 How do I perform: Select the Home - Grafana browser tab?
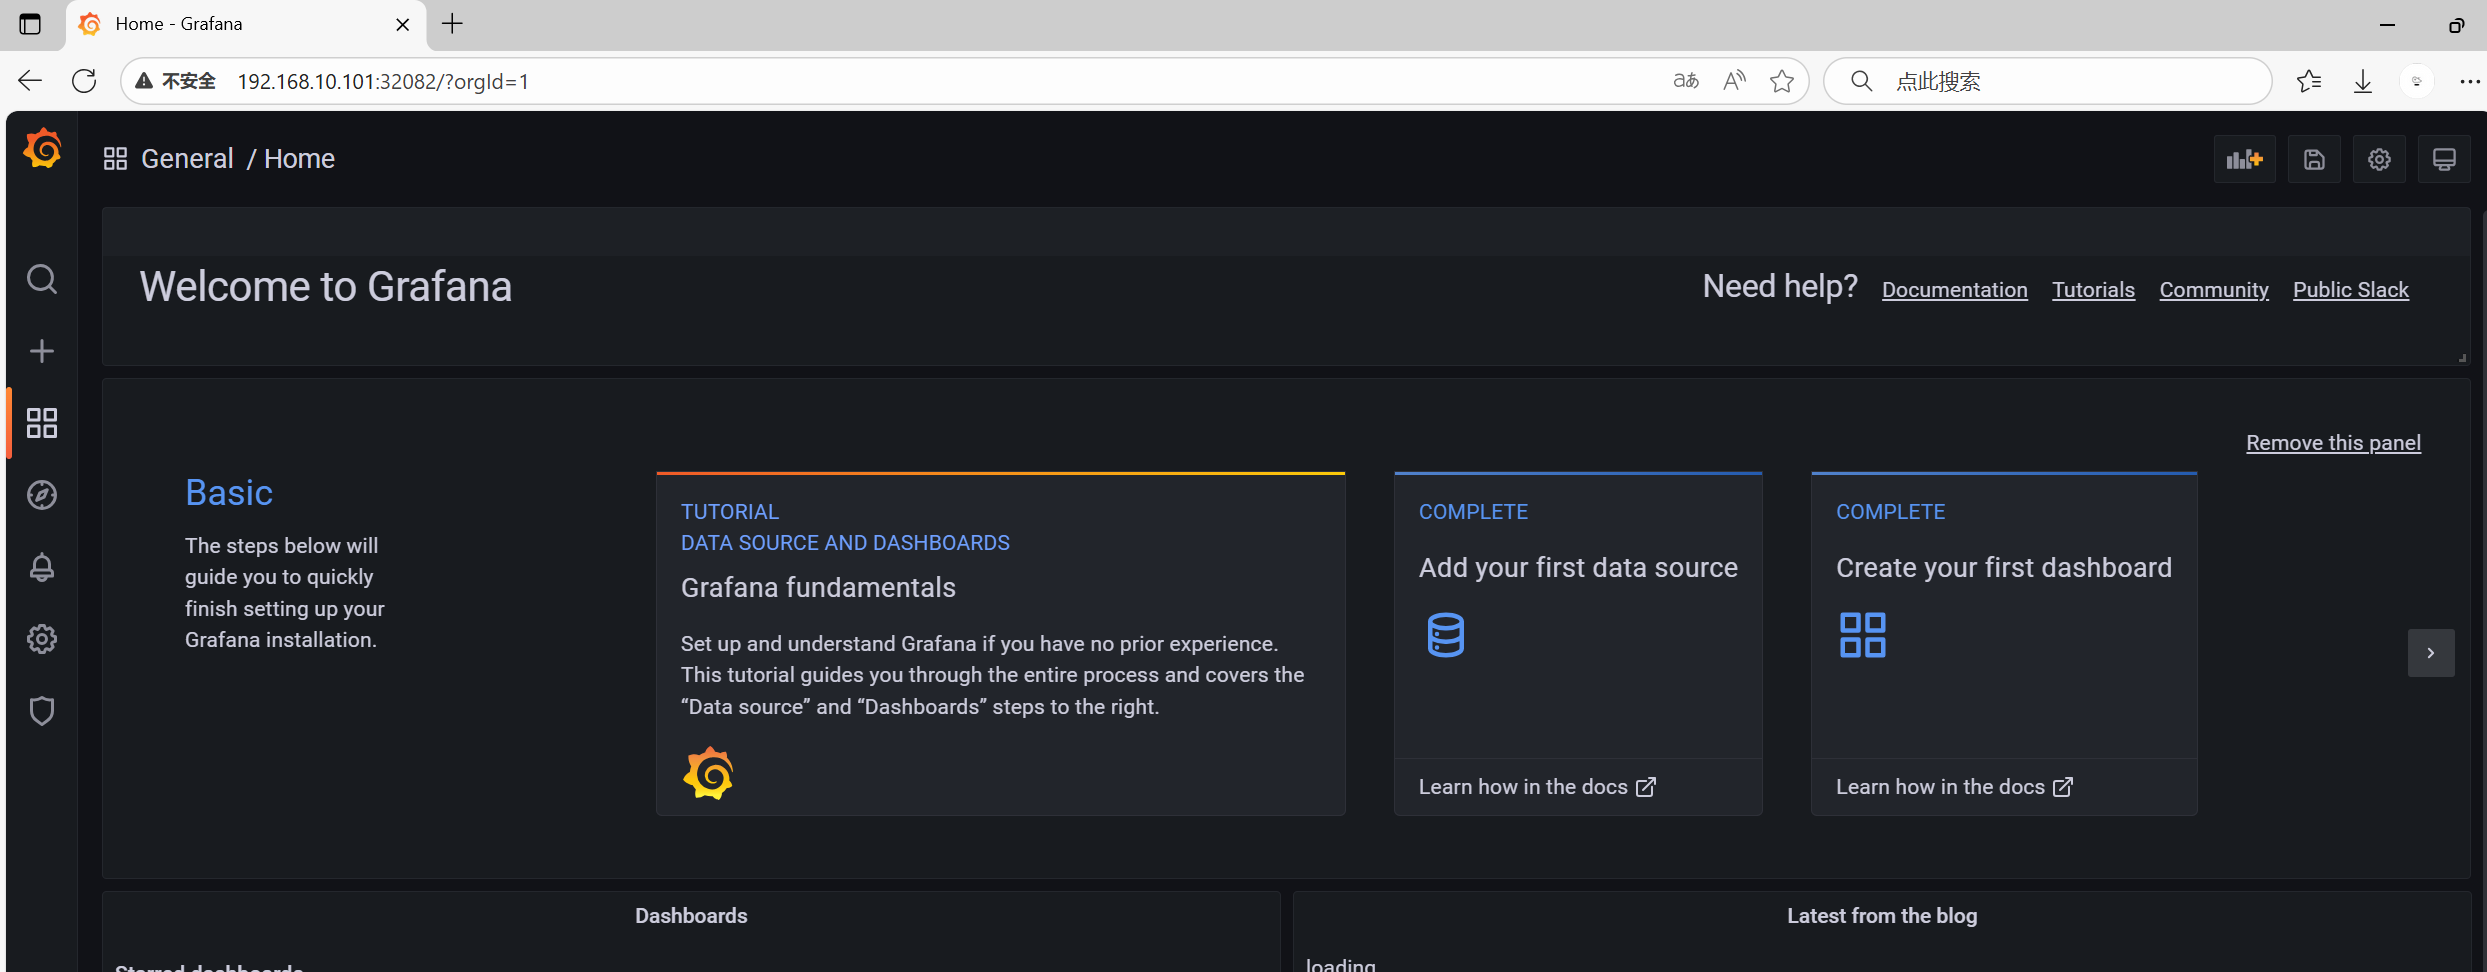(x=246, y=24)
